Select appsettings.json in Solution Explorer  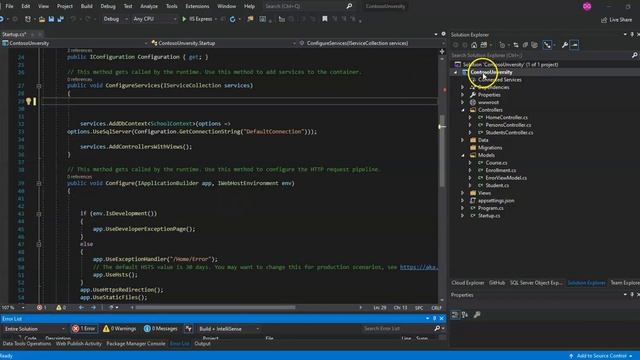click(496, 200)
